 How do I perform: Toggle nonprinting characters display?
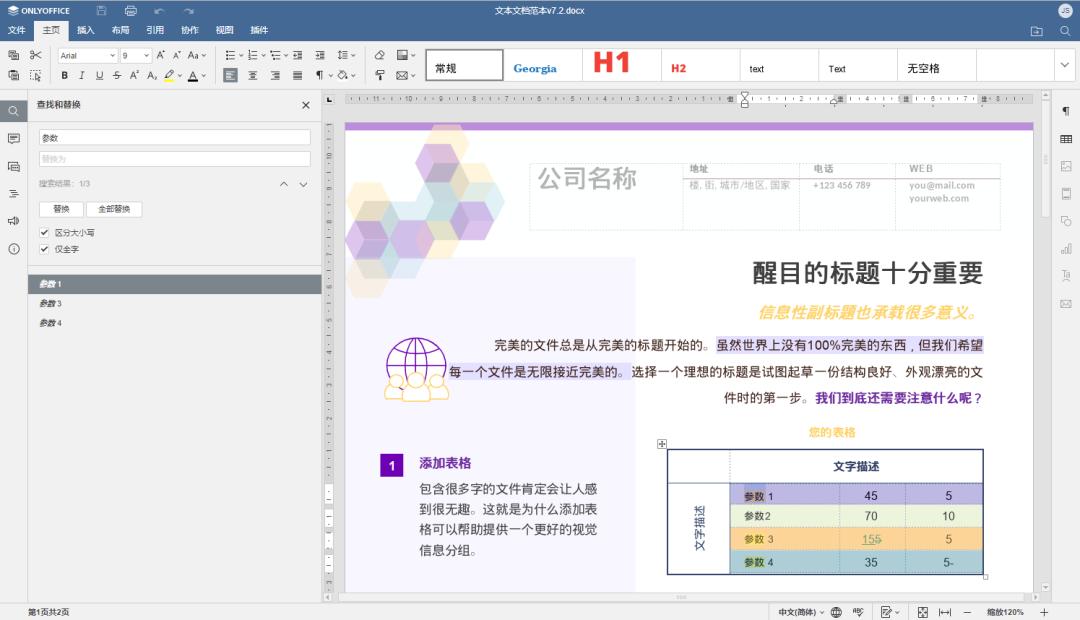coord(320,75)
